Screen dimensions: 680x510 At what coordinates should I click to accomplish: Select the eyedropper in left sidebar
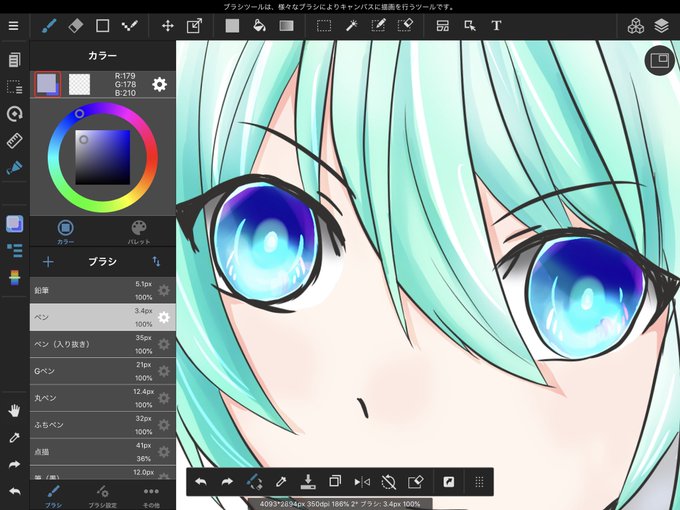tap(14, 438)
